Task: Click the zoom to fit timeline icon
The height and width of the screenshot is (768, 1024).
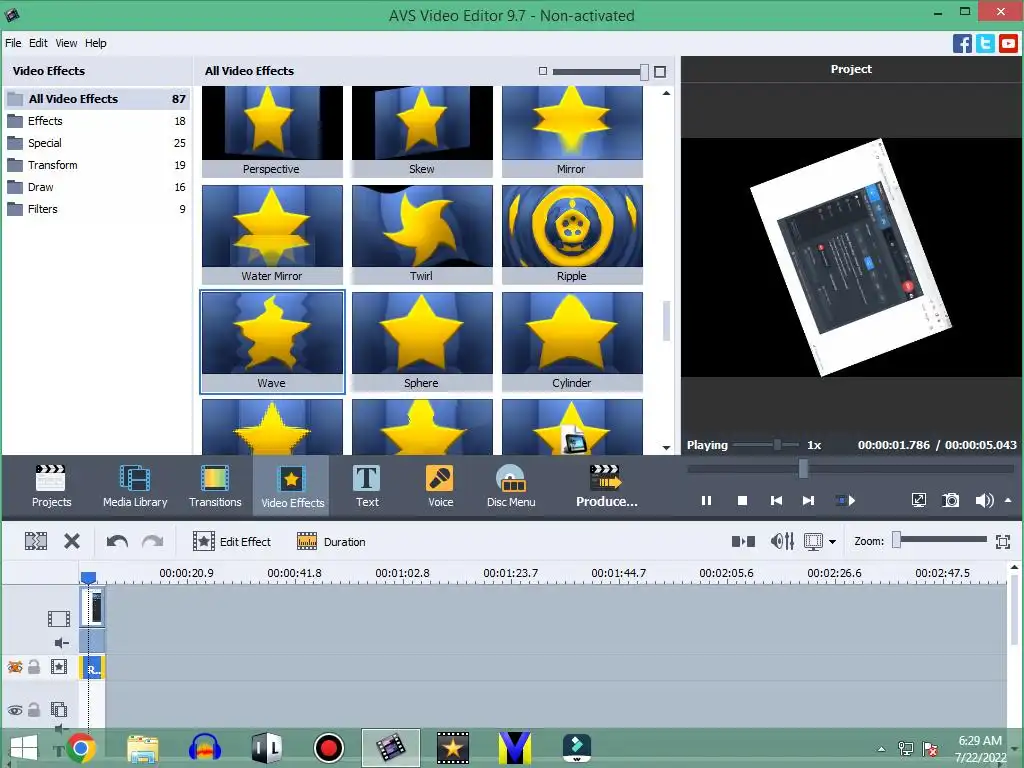Action: [1003, 541]
